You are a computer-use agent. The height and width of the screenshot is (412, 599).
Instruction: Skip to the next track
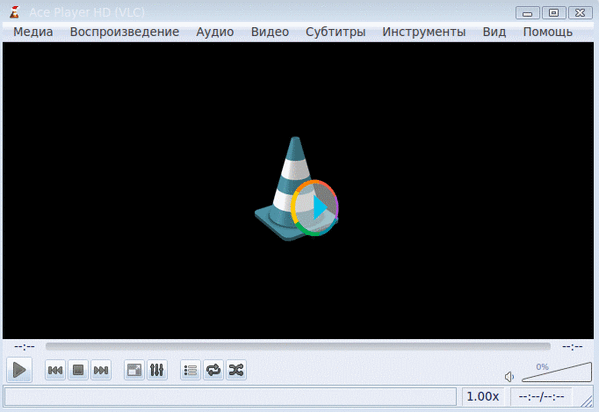point(101,370)
